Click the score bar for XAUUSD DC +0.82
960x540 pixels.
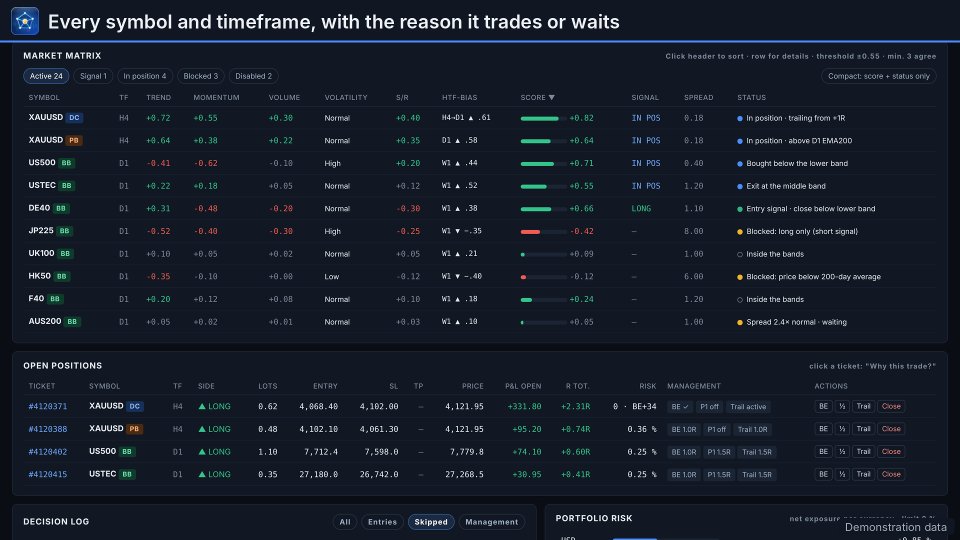click(x=543, y=118)
